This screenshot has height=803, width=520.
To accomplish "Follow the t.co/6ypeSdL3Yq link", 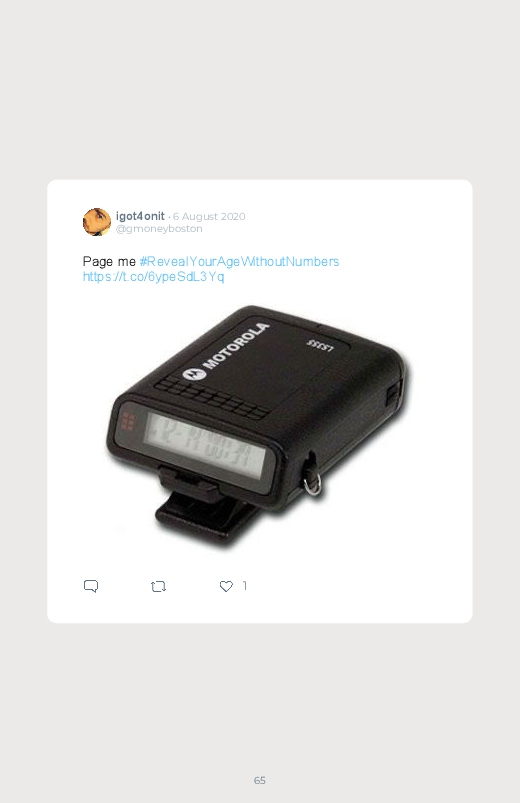I will (154, 277).
